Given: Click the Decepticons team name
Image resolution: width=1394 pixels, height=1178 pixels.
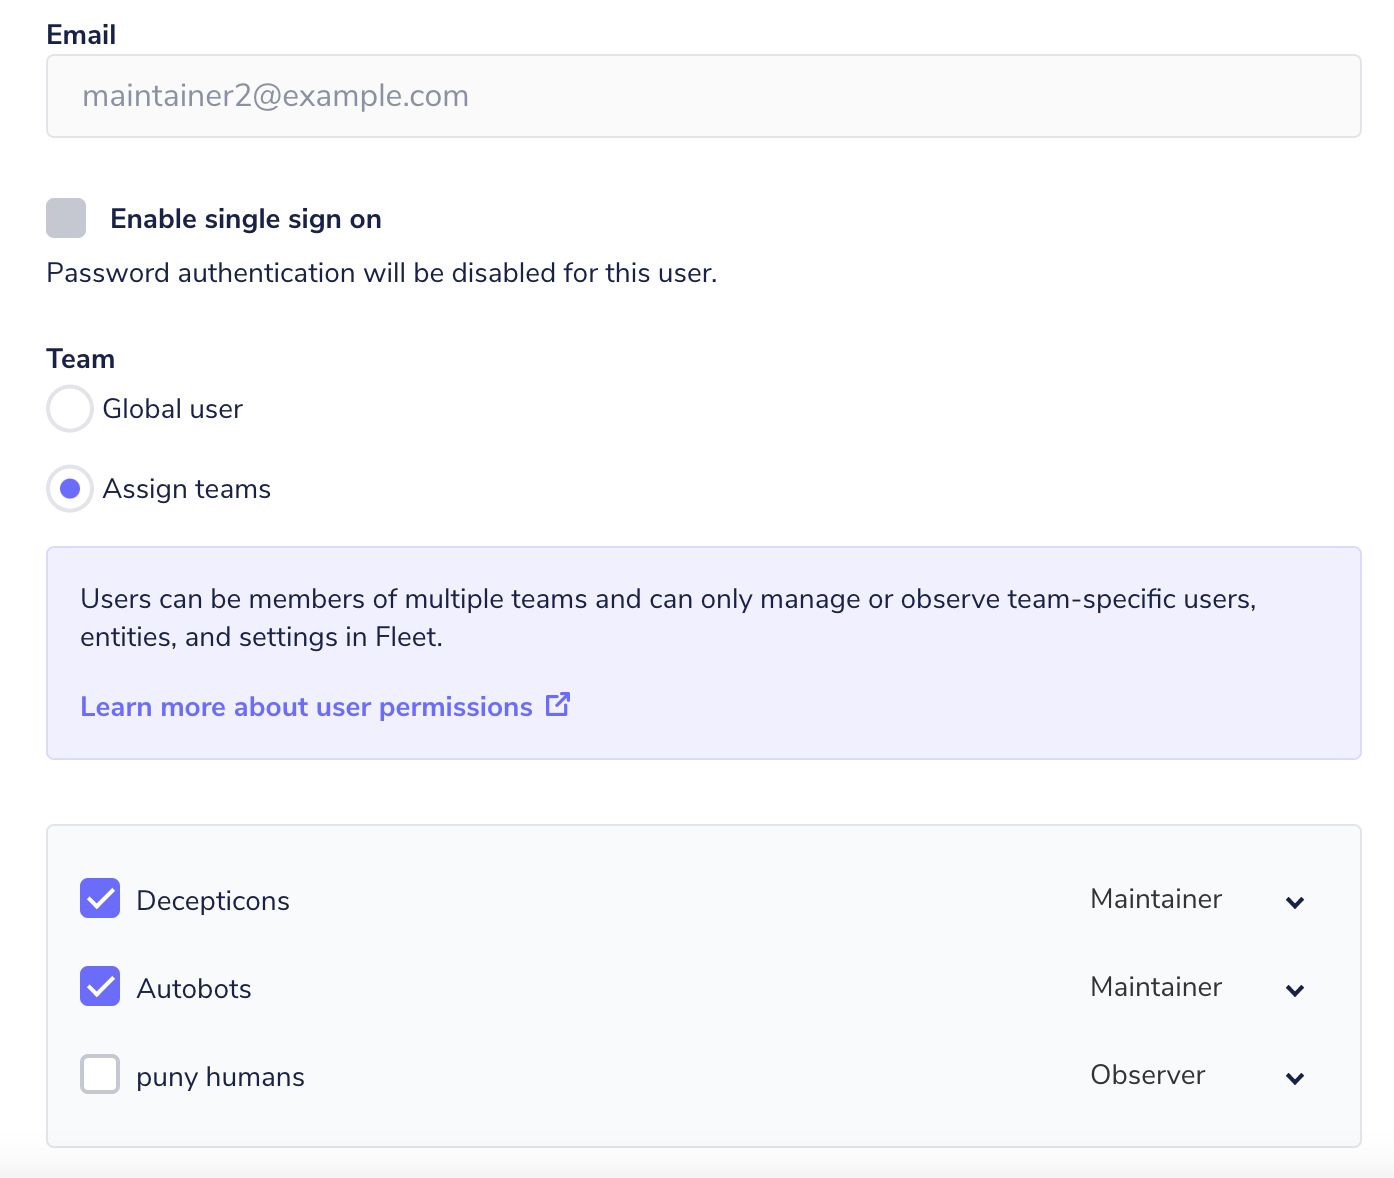Looking at the screenshot, I should click(213, 901).
